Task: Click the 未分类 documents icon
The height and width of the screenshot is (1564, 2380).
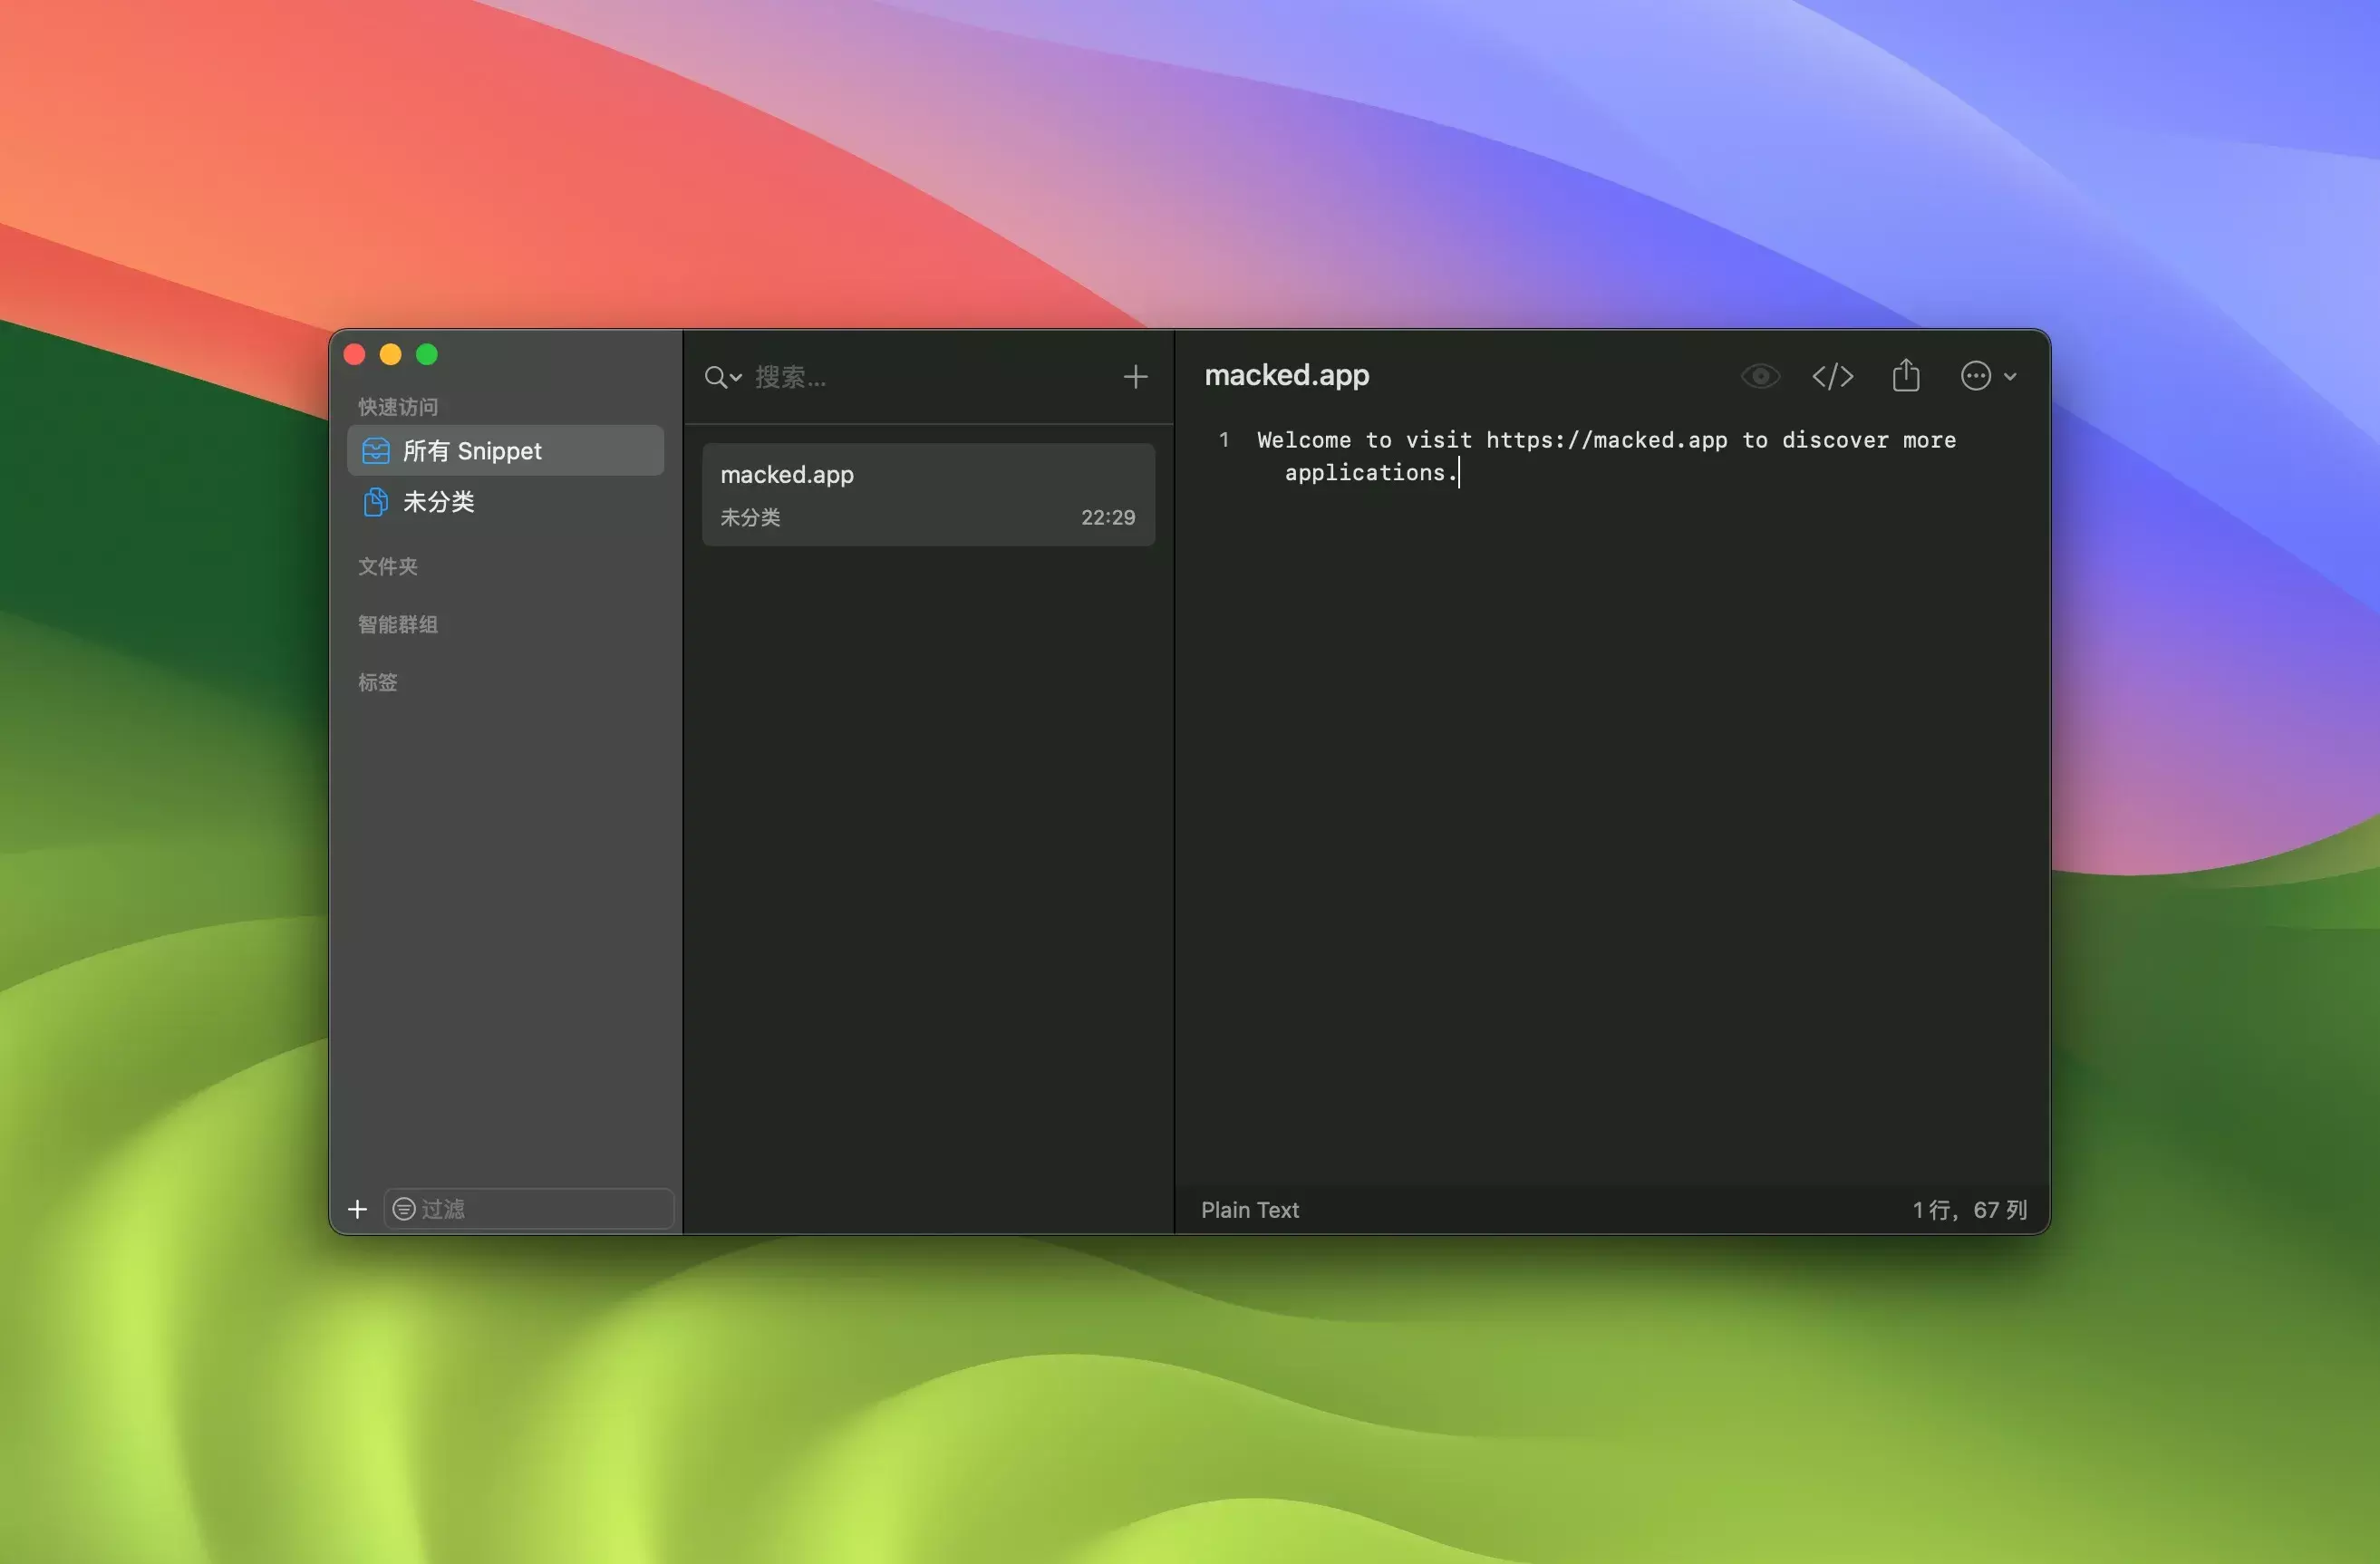Action: (376, 501)
